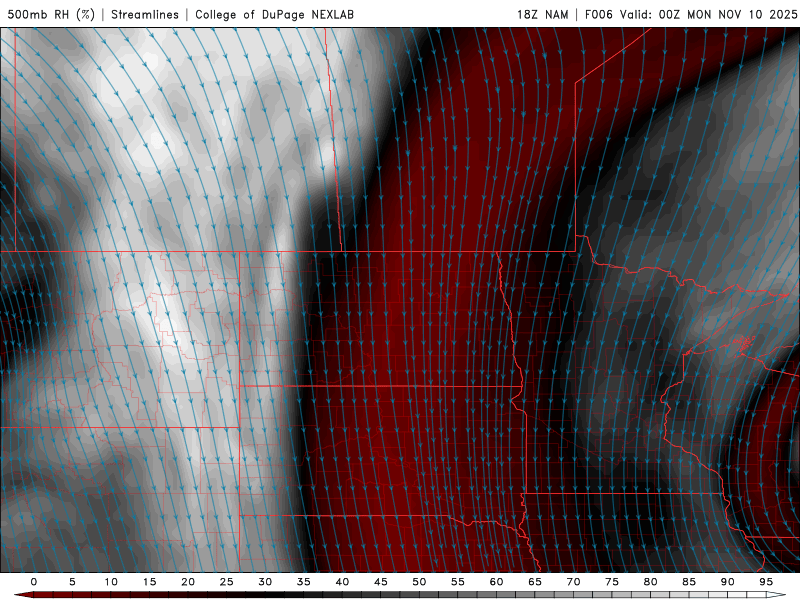Click the 35 label on the color scale
Image resolution: width=800 pixels, height=600 pixels.
[x=304, y=582]
